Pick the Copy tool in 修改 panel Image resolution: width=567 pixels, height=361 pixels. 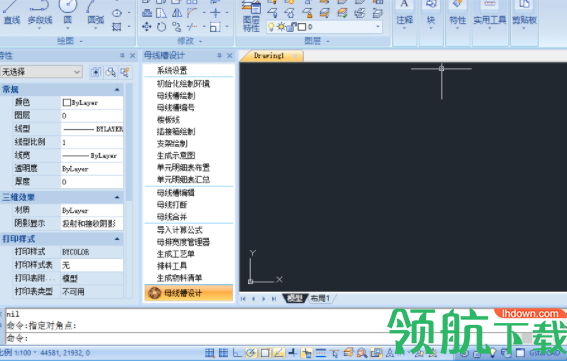176,26
